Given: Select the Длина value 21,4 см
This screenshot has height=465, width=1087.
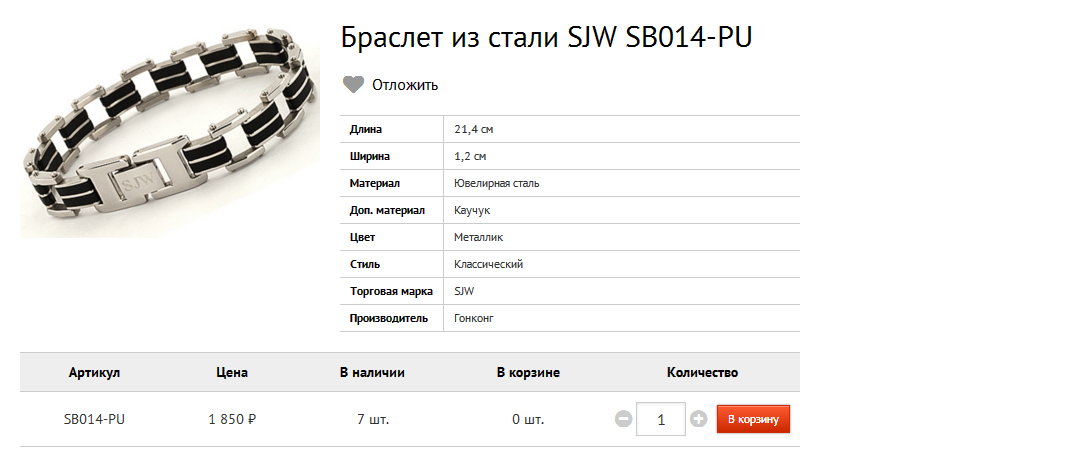Looking at the screenshot, I should click(473, 130).
